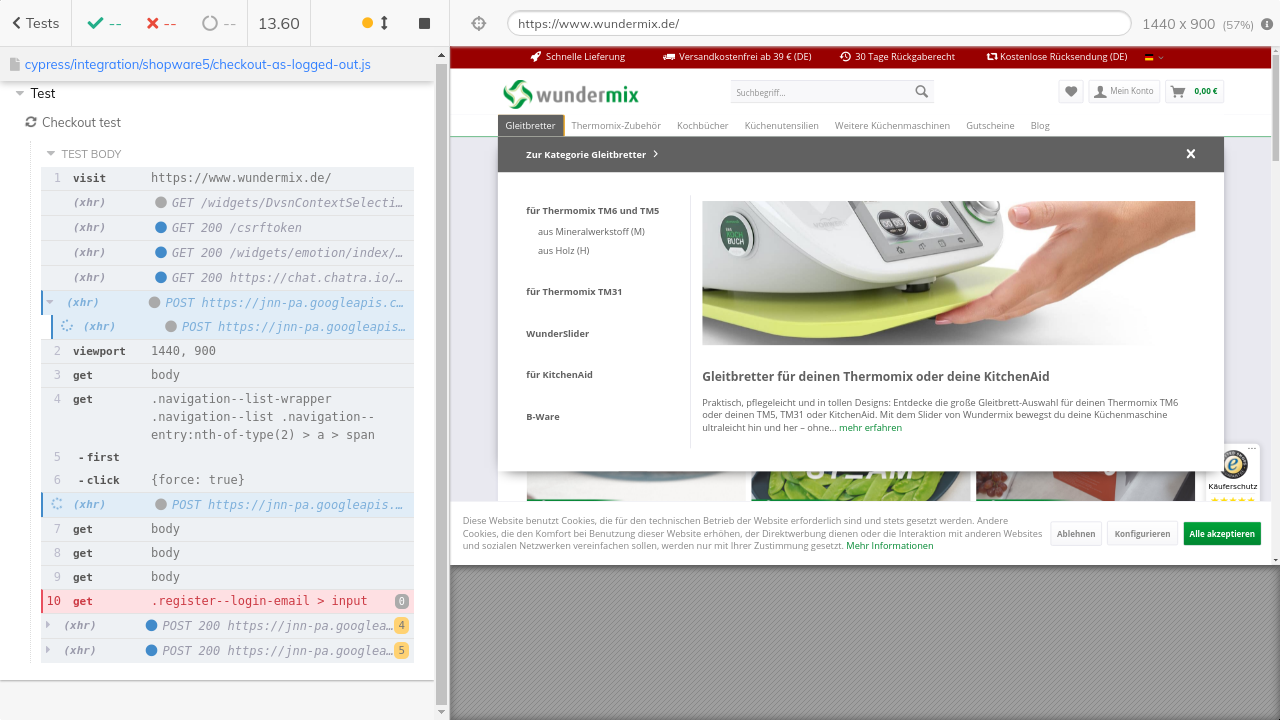Toggle auto-scrolling in the command log

(375, 23)
